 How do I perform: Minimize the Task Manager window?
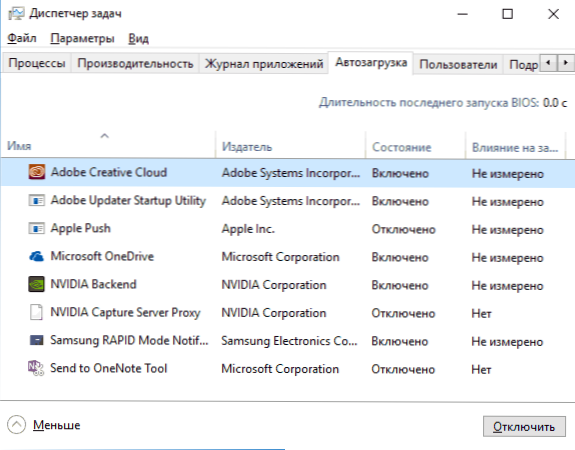pos(462,14)
